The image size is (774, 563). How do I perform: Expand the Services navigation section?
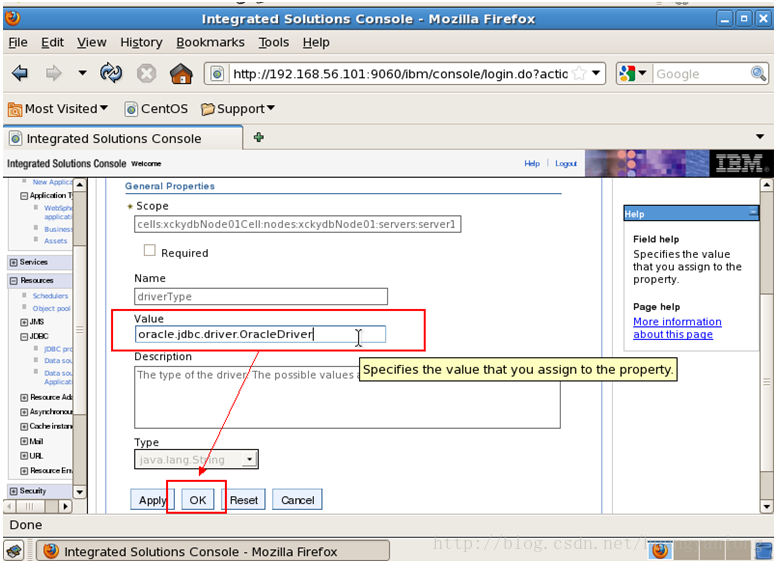pos(13,263)
